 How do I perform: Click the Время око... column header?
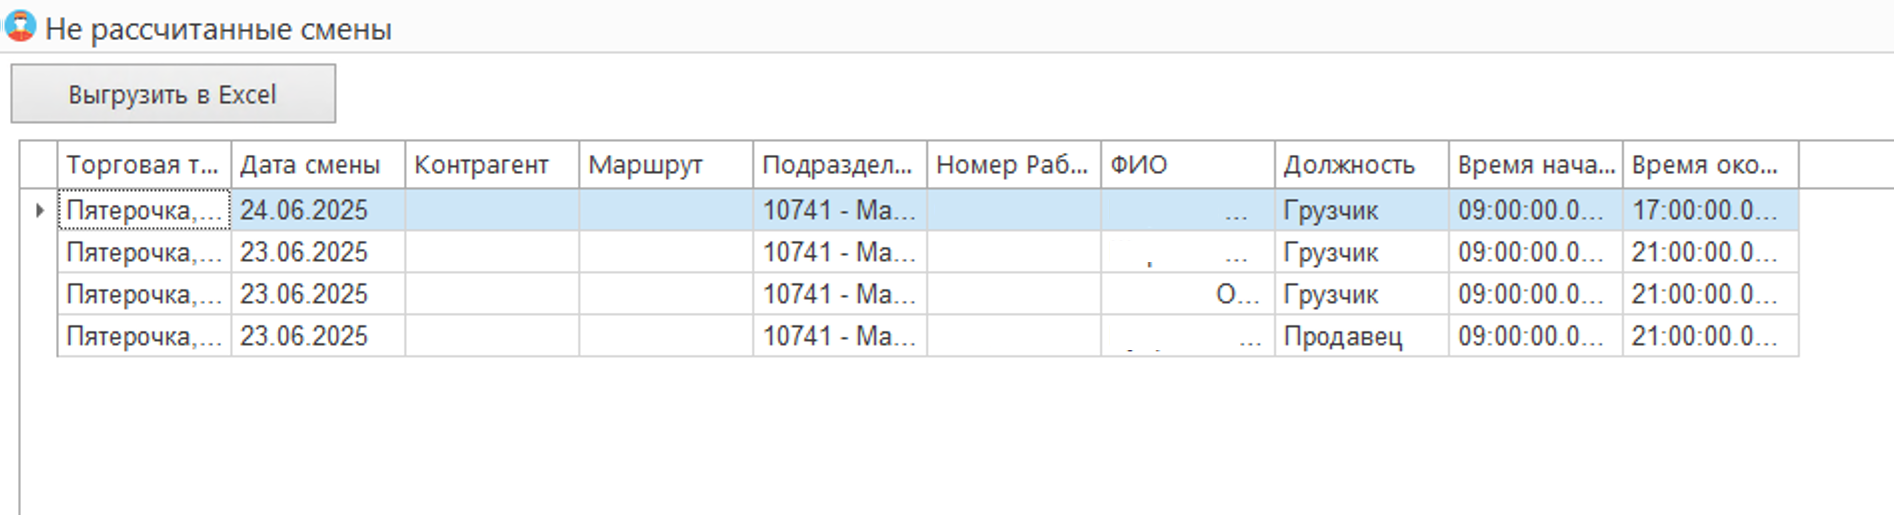(x=1711, y=165)
